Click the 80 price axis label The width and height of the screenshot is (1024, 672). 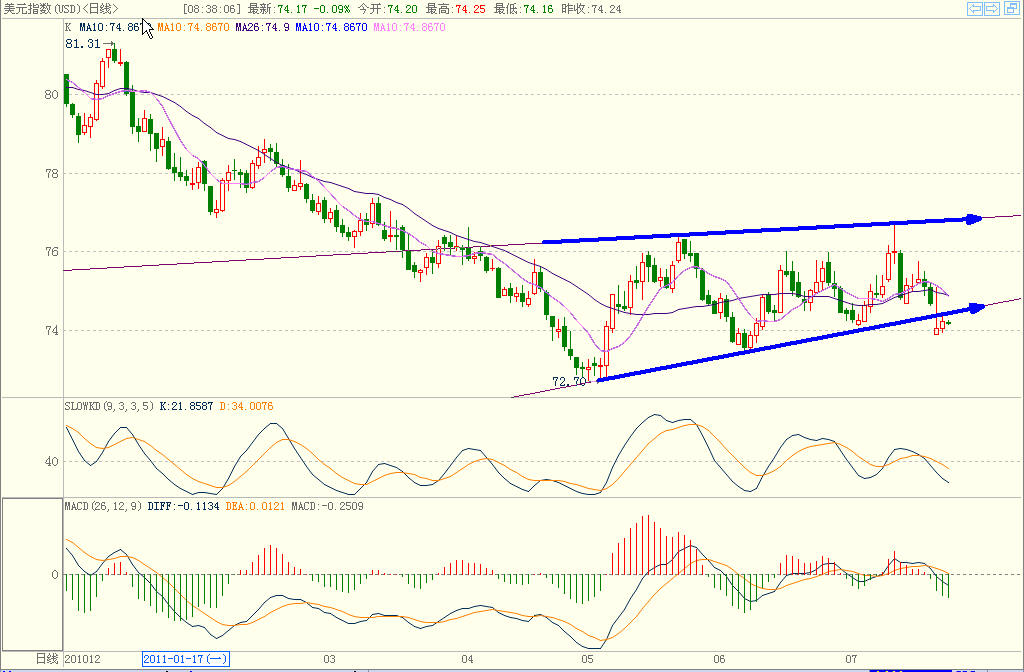pos(52,95)
